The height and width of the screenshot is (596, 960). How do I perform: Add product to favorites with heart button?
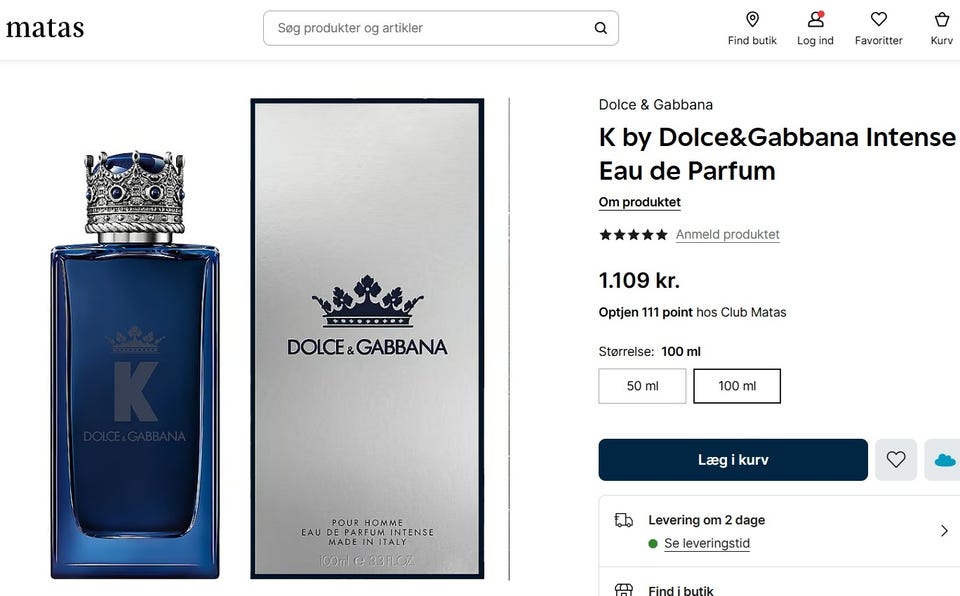coord(896,460)
